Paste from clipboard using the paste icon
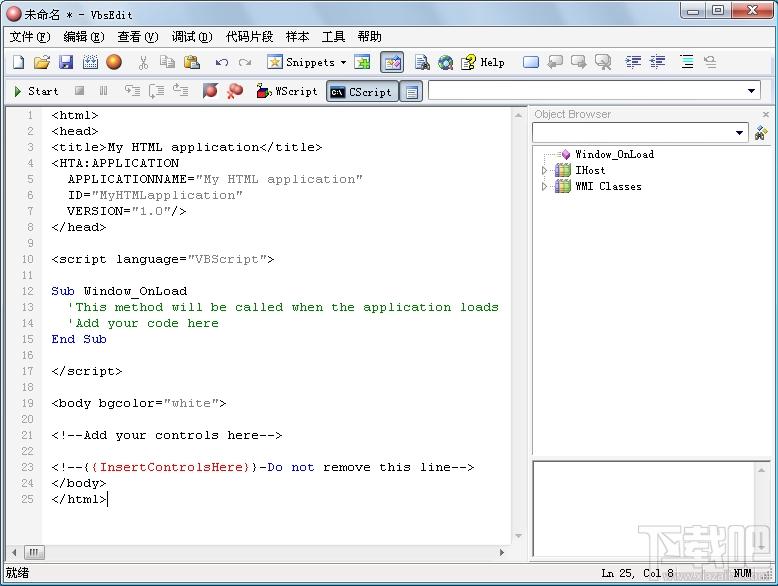 coord(192,63)
